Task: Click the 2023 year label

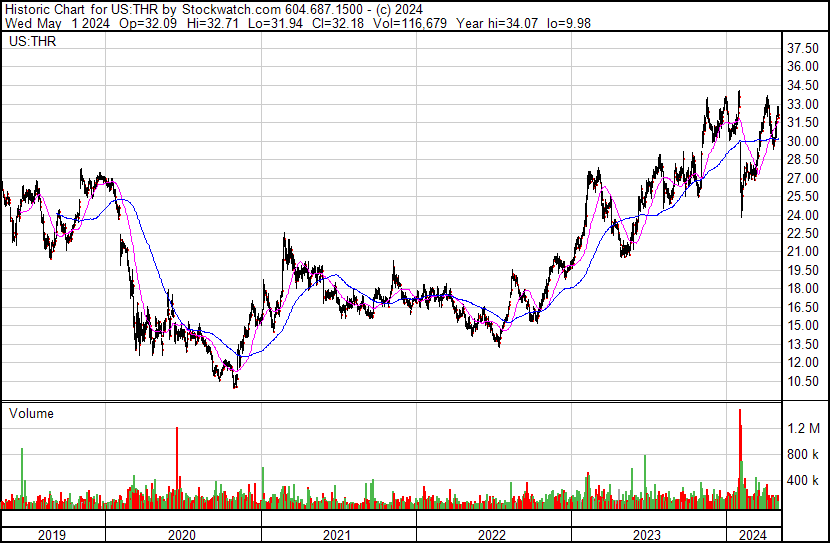Action: tap(647, 535)
